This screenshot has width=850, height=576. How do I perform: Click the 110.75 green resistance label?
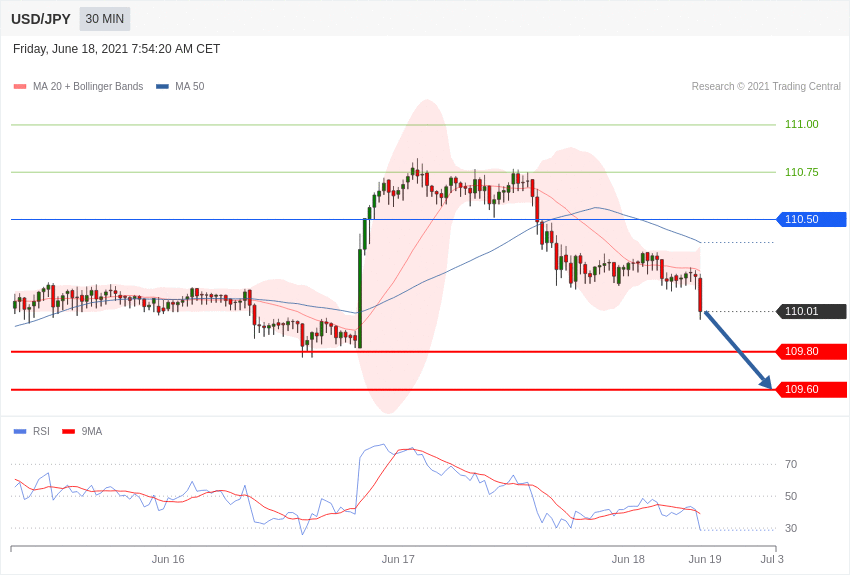coord(802,172)
